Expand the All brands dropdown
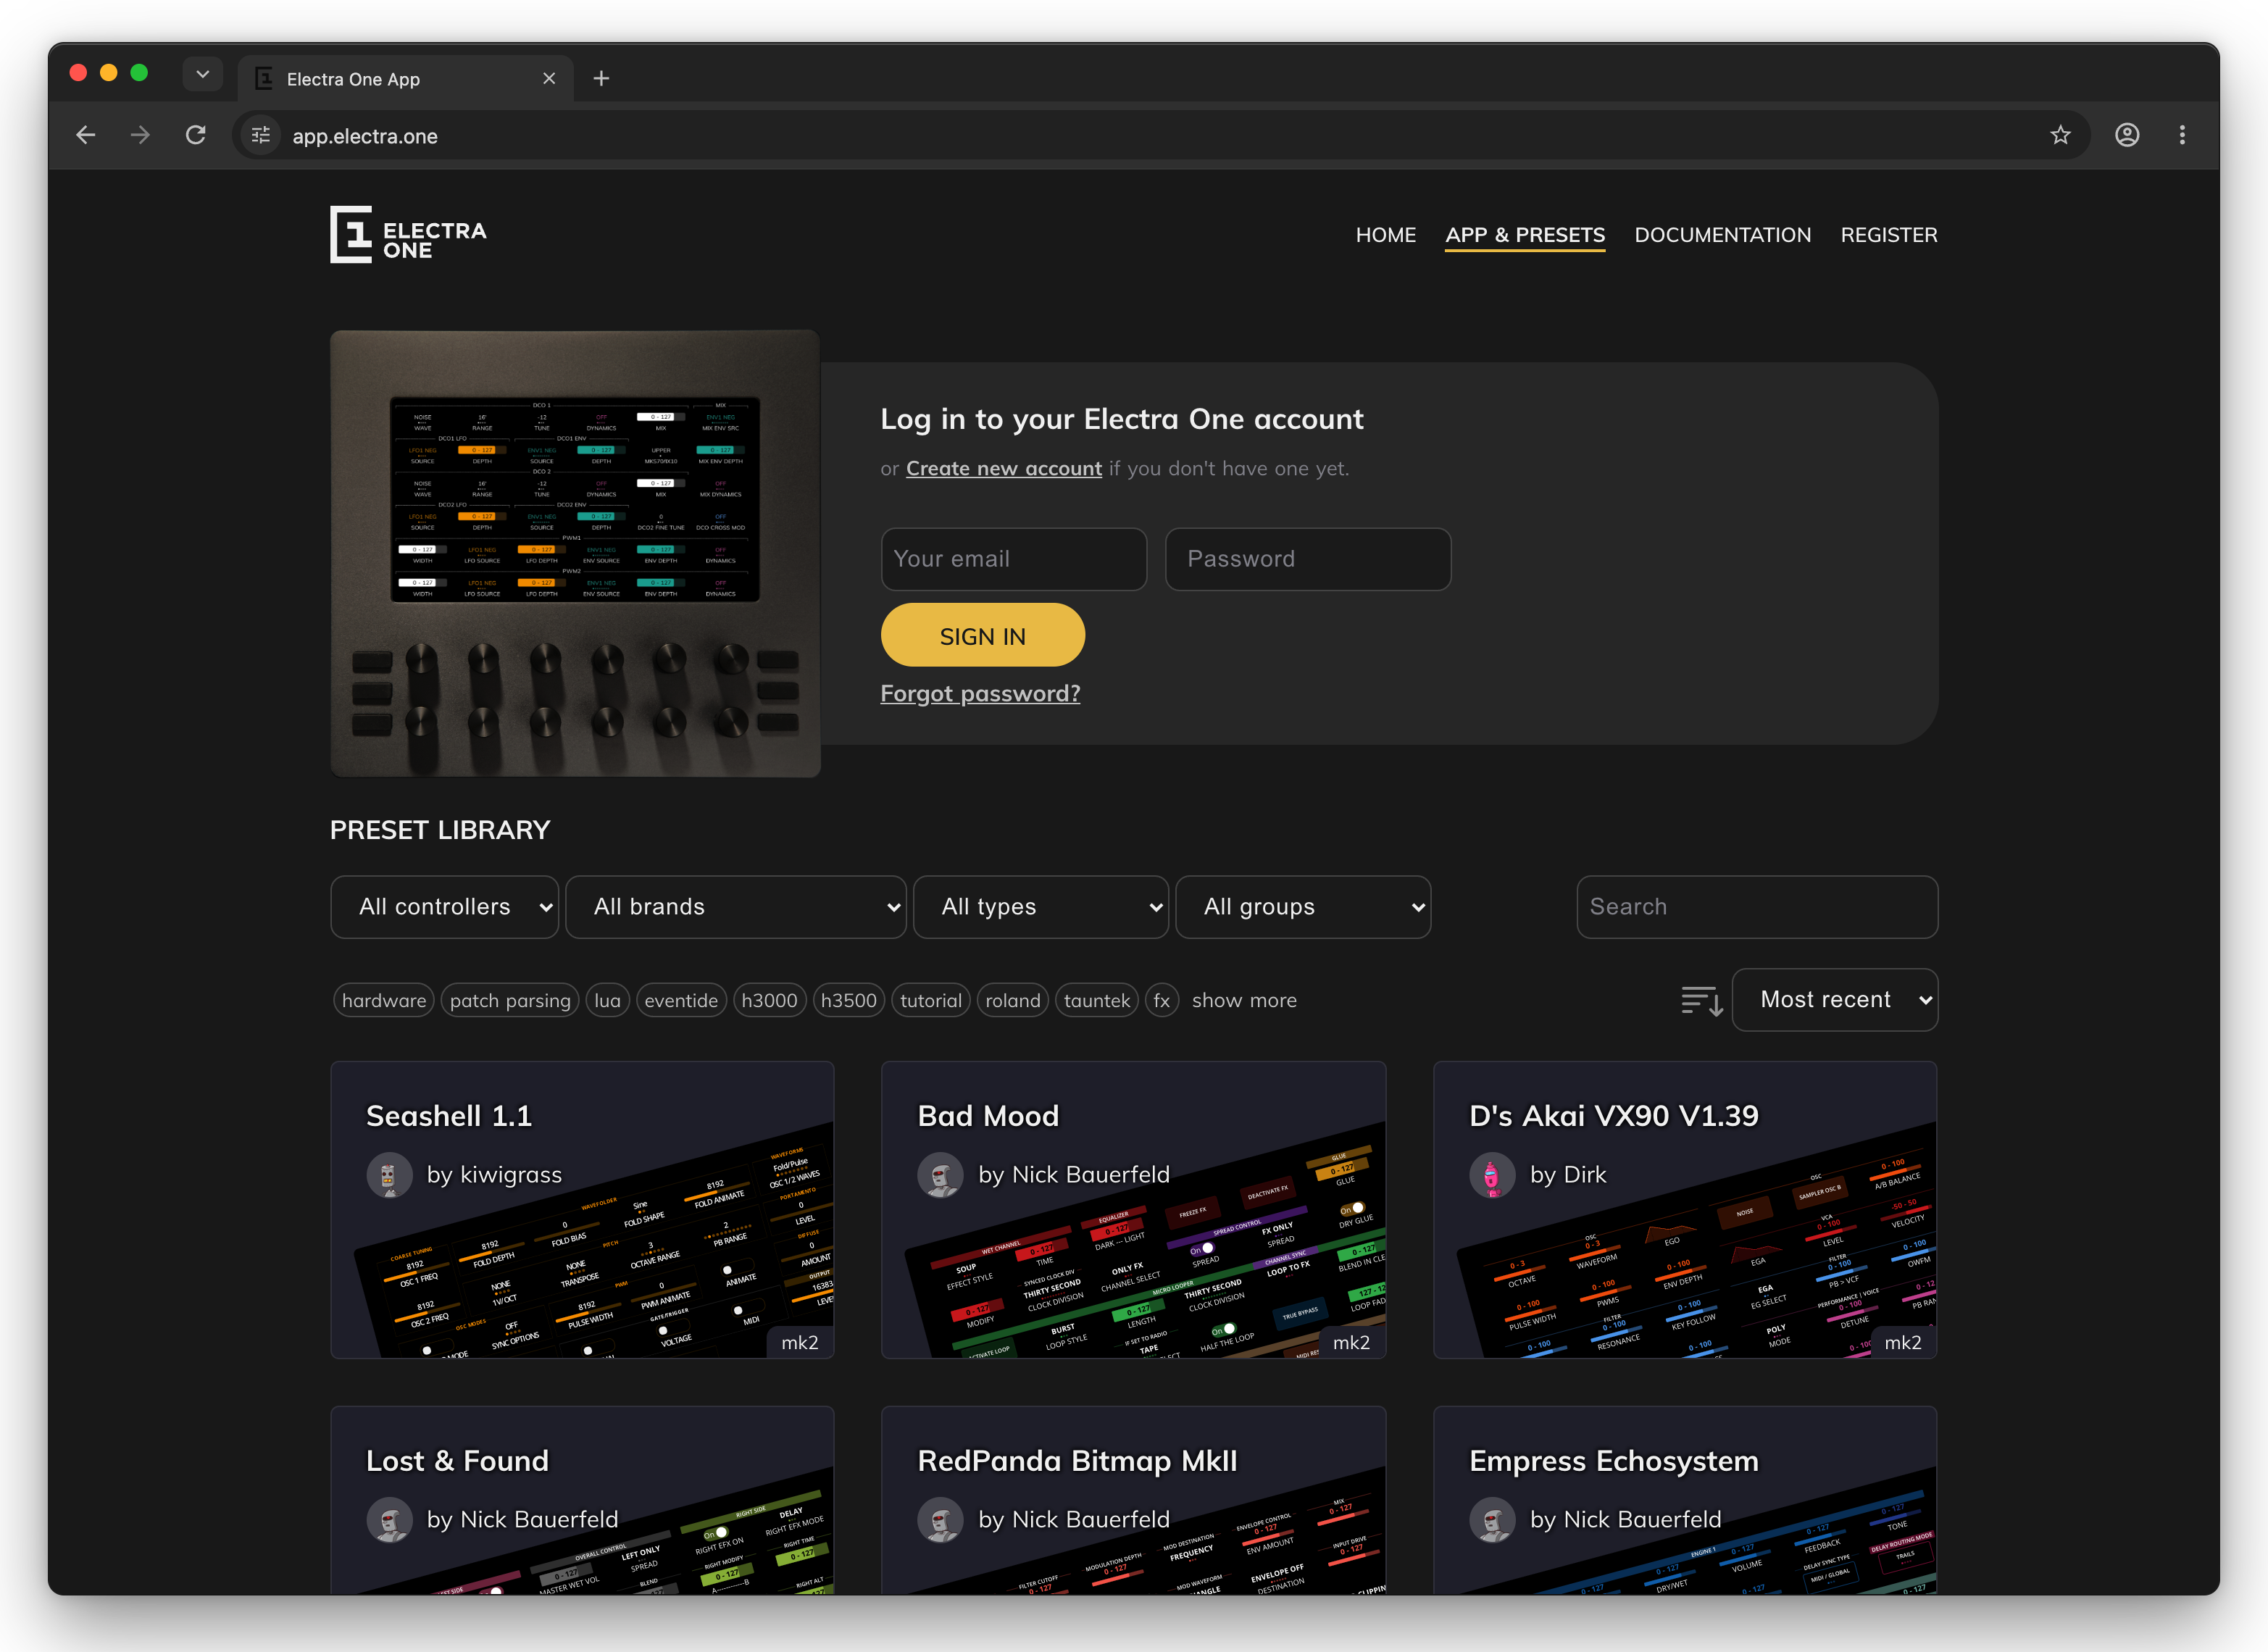 click(736, 907)
